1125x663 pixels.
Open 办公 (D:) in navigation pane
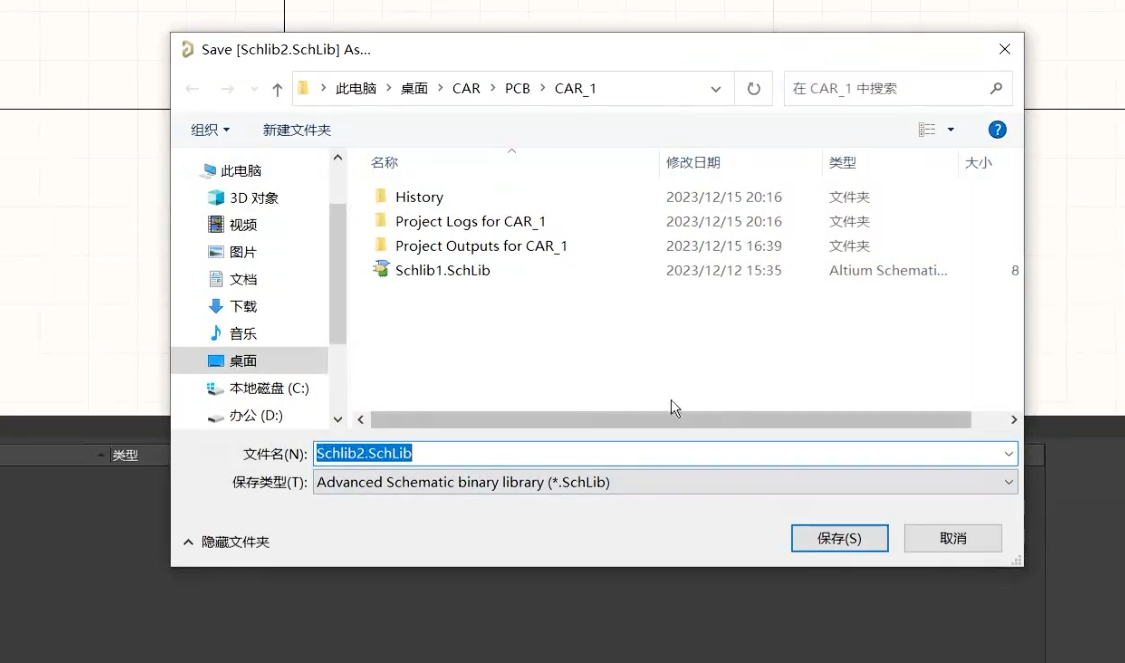(255, 415)
